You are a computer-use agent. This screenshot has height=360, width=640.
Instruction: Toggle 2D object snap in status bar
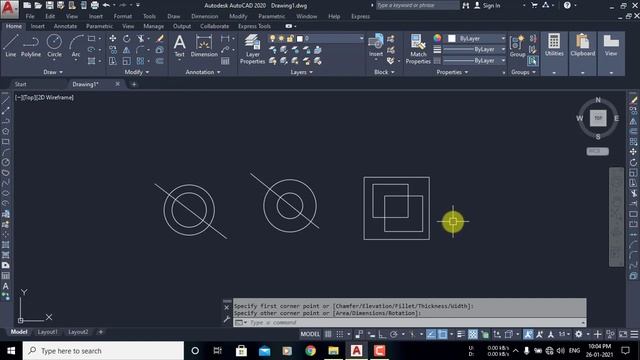pos(442,334)
